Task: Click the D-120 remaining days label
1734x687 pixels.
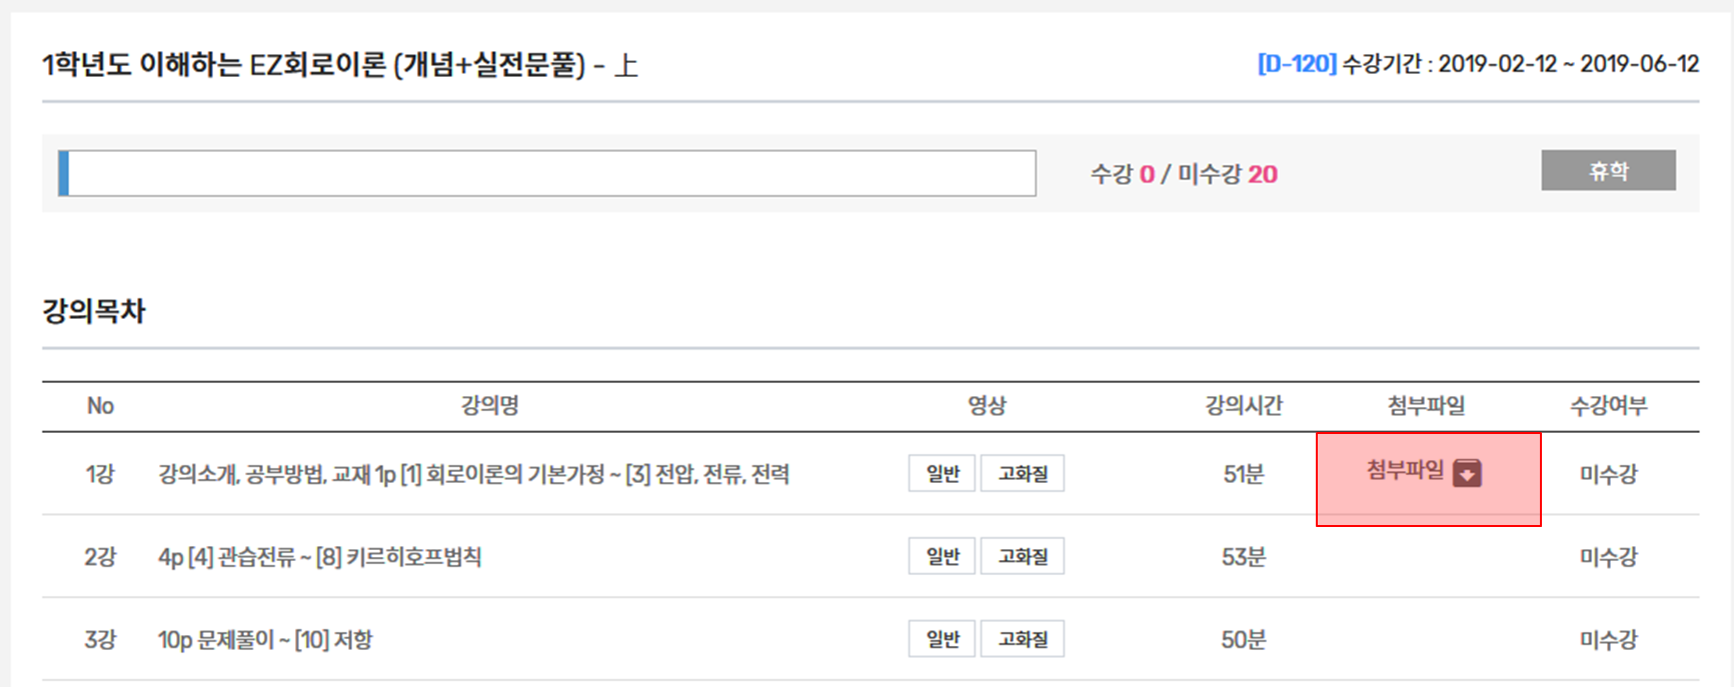Action: [1296, 64]
